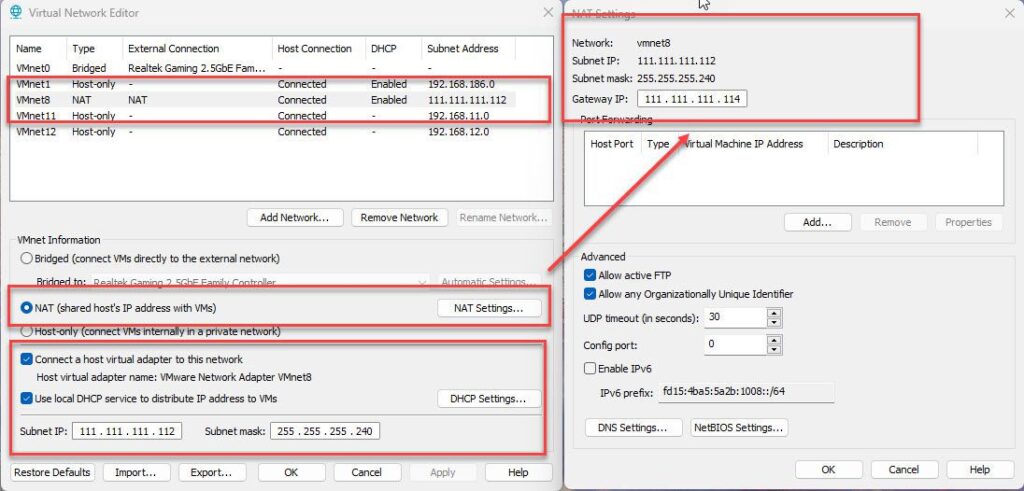Click the Virtual Network Editor globe icon
The height and width of the screenshot is (491, 1024).
coord(16,12)
